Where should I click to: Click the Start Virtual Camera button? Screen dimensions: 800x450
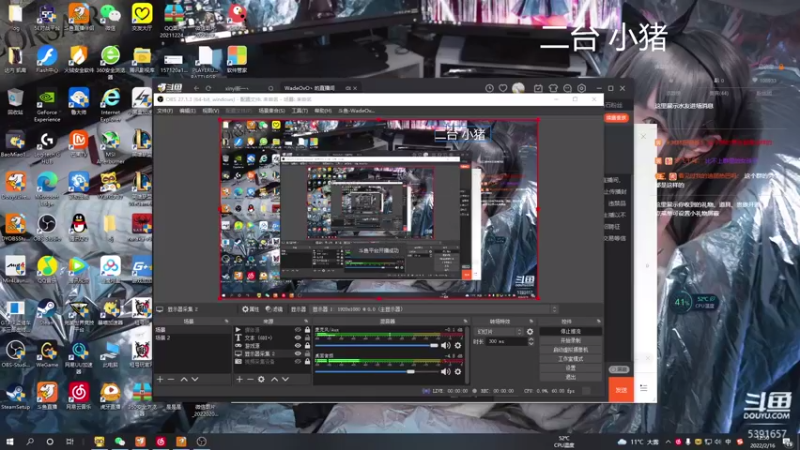click(570, 350)
